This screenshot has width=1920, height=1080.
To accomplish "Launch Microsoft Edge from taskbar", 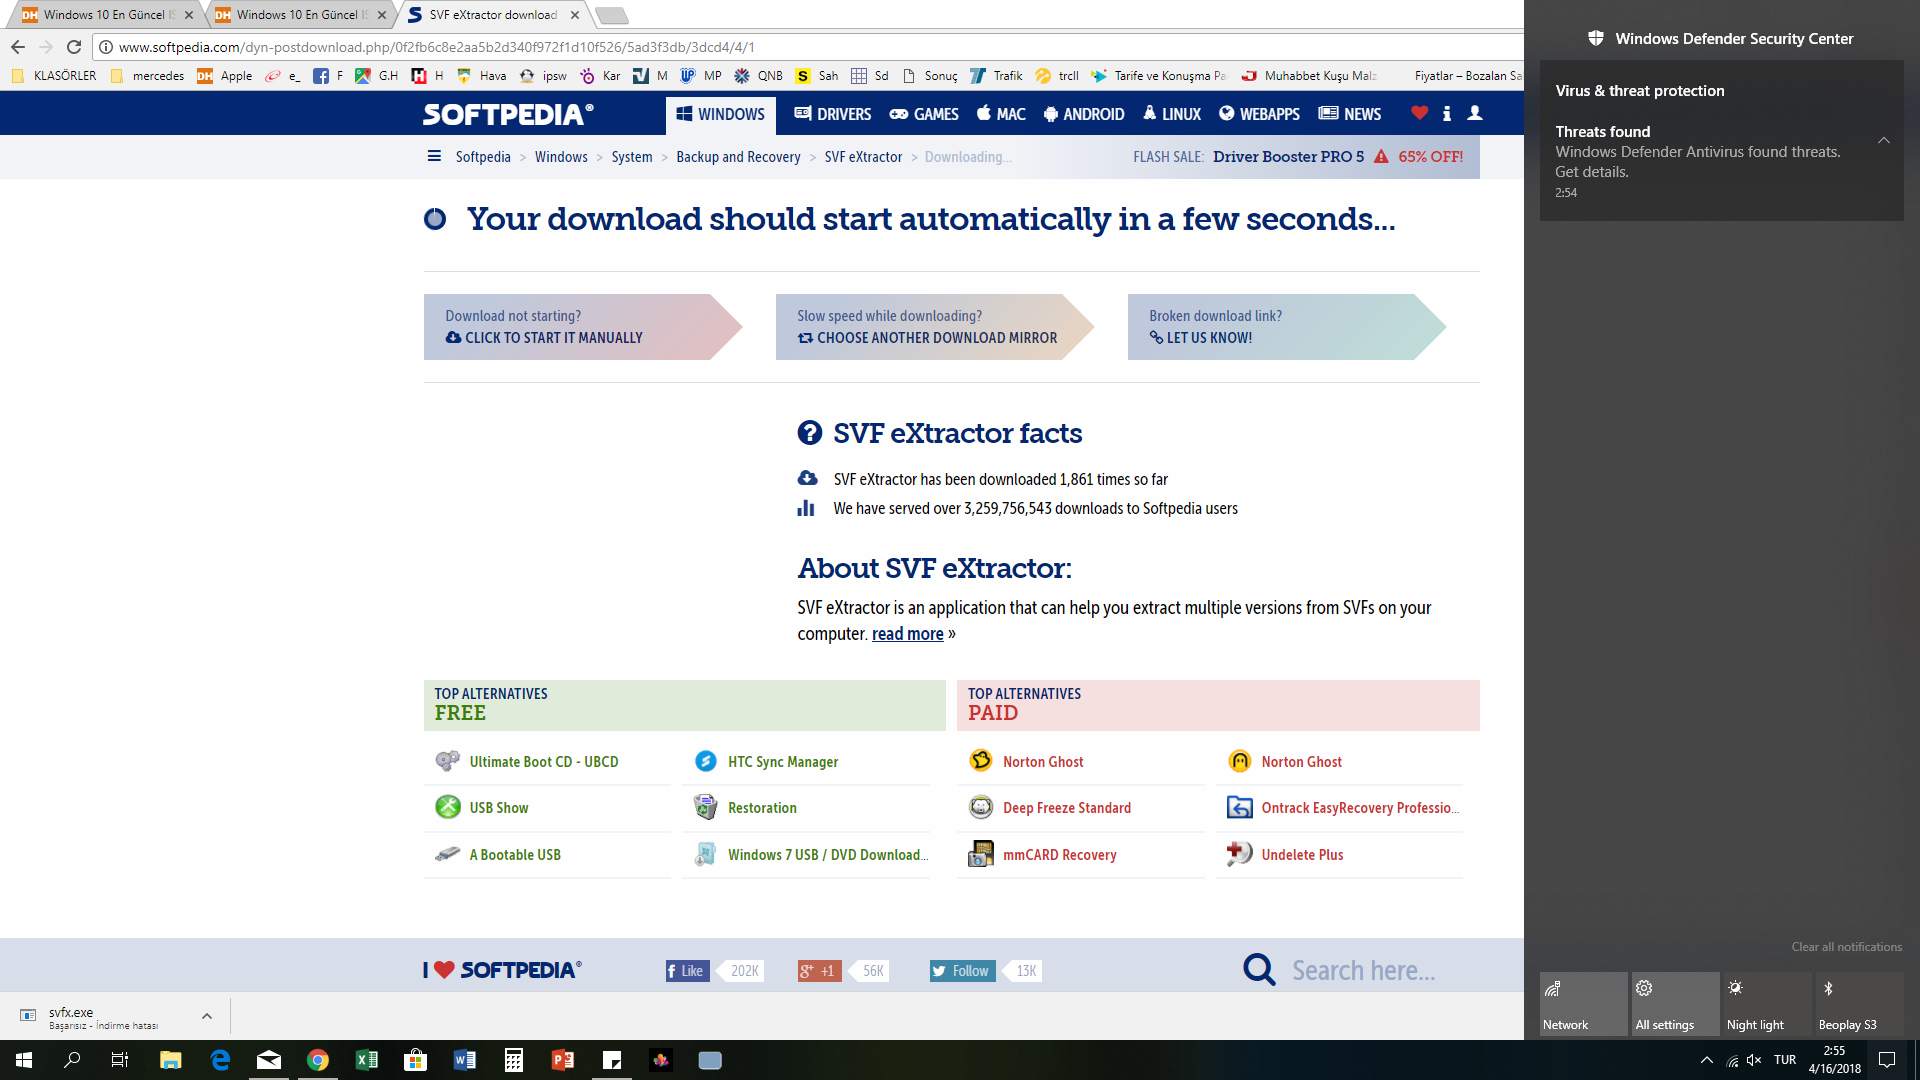I will pos(220,1060).
